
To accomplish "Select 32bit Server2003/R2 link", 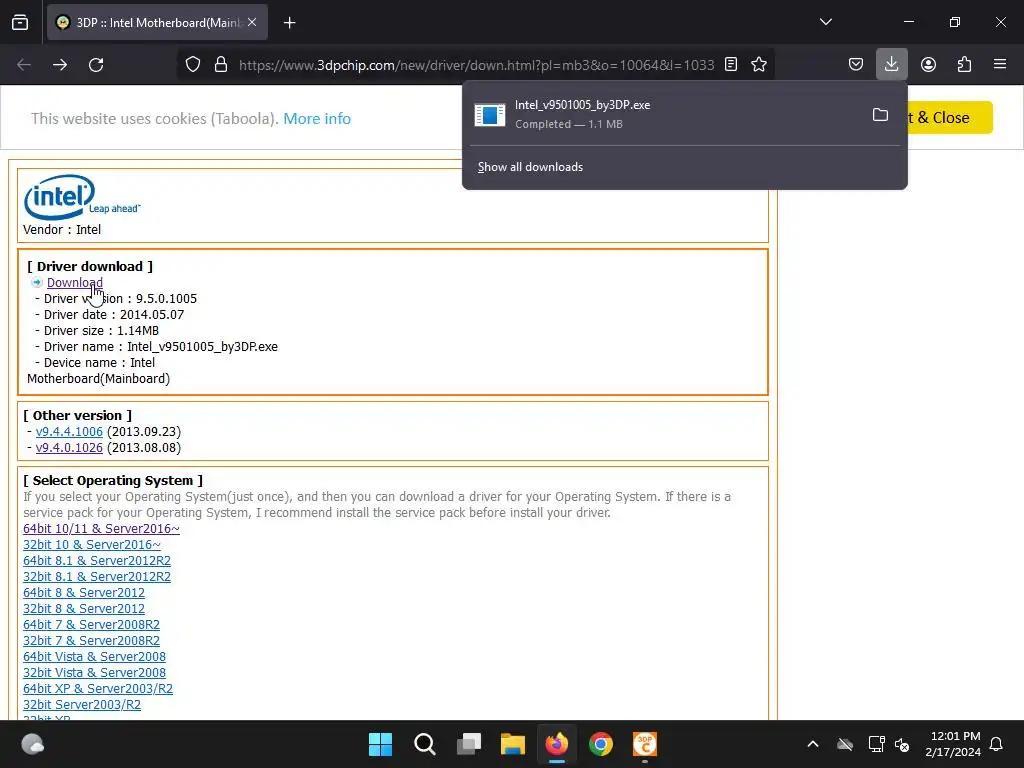I will pyautogui.click(x=82, y=705).
